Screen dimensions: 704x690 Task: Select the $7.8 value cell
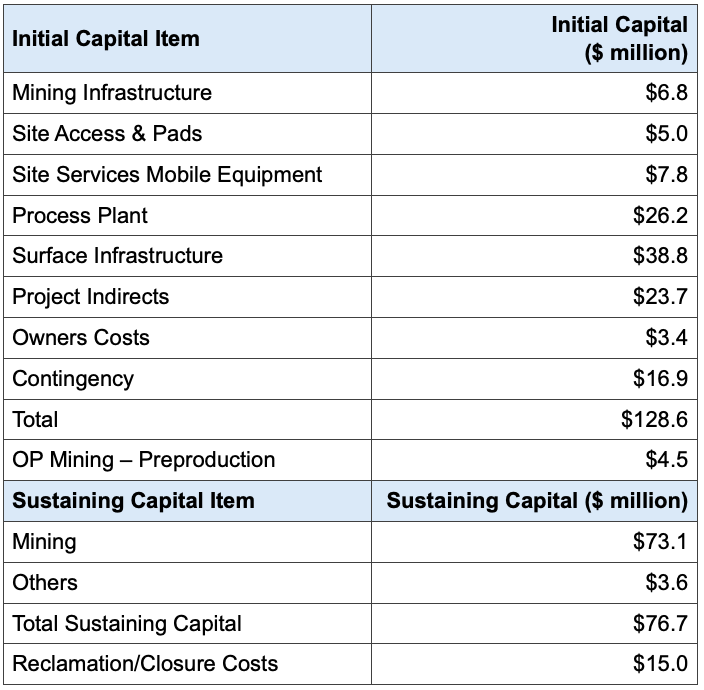(666, 175)
